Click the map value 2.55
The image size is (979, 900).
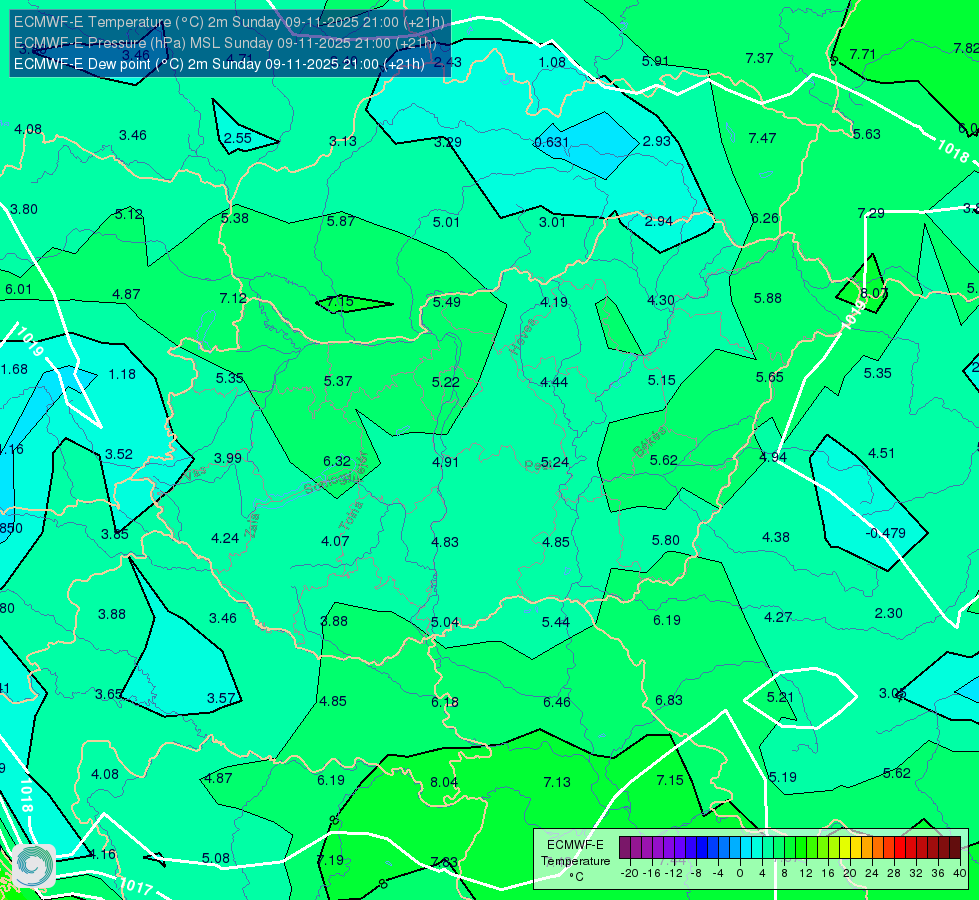tap(238, 138)
